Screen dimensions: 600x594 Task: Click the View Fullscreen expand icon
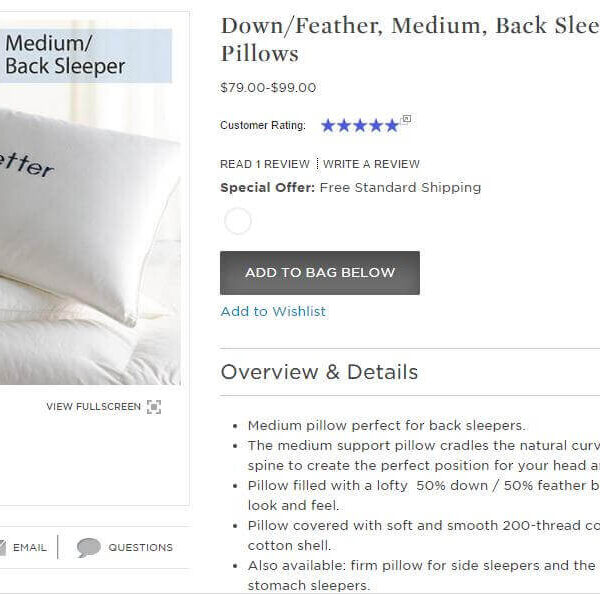tap(154, 407)
